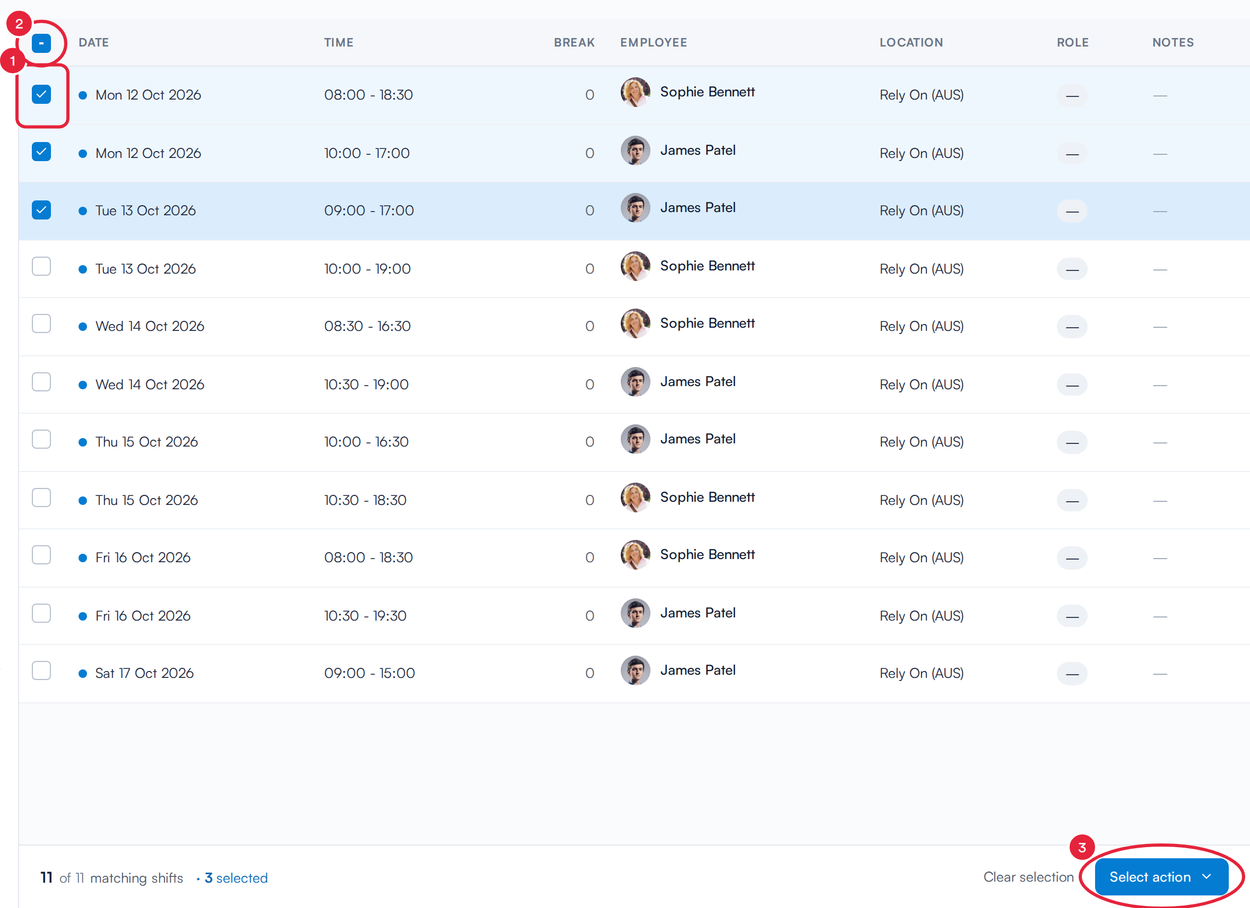
Task: Click the time 08:30 - 16:30
Action: point(367,326)
